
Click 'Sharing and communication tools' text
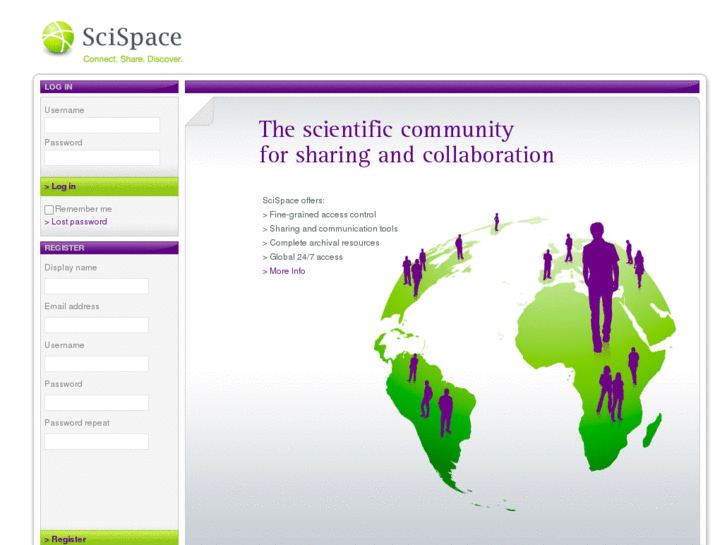click(333, 229)
